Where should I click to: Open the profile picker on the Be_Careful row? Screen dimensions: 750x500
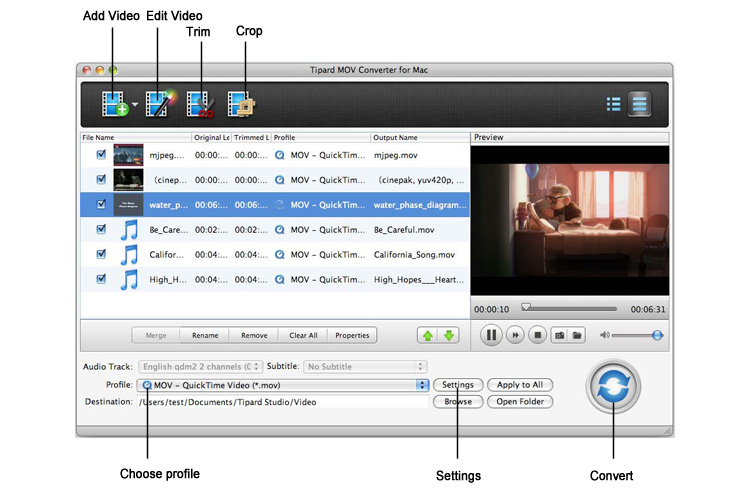280,230
